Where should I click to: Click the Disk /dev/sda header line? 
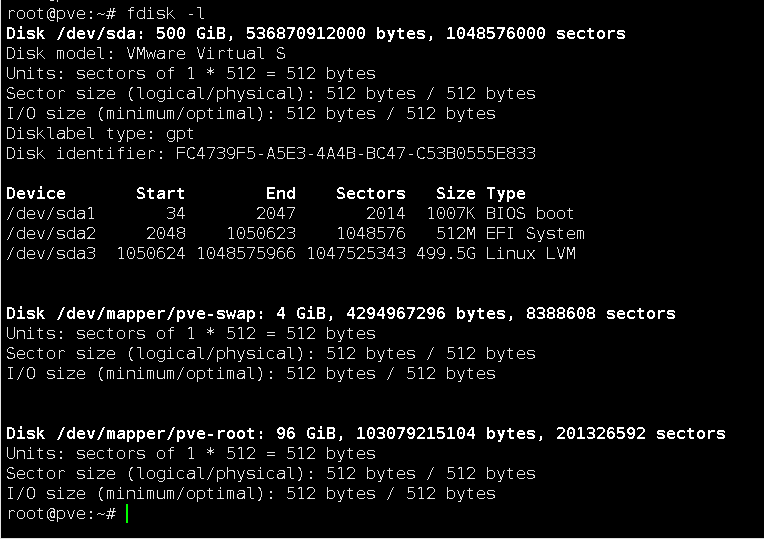pos(315,34)
